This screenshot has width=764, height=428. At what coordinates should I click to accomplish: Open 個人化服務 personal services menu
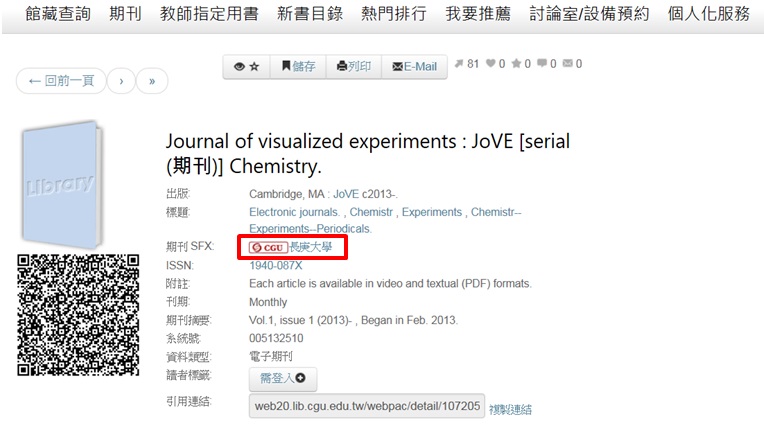point(708,14)
